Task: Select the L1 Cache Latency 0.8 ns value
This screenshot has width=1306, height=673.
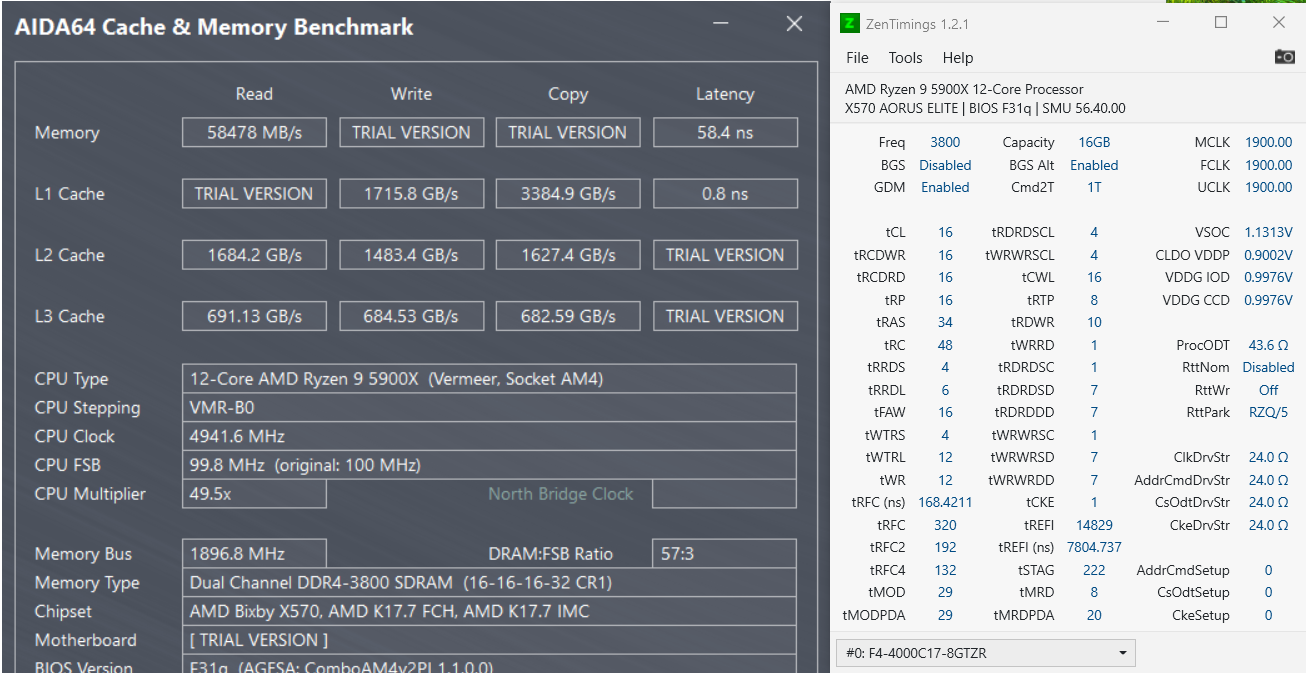Action: coord(725,193)
